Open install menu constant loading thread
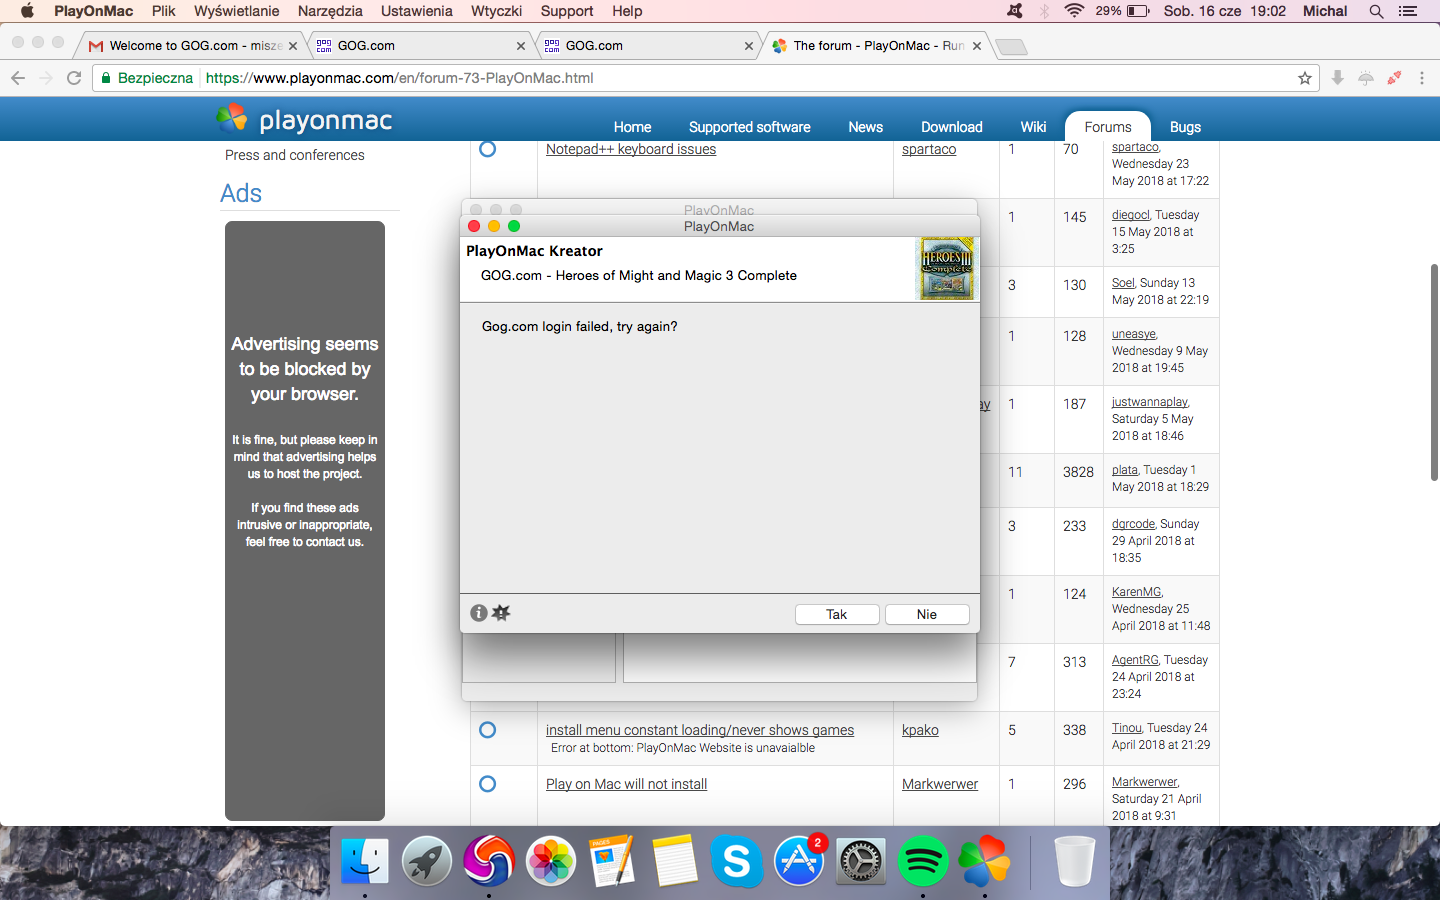 pyautogui.click(x=700, y=730)
